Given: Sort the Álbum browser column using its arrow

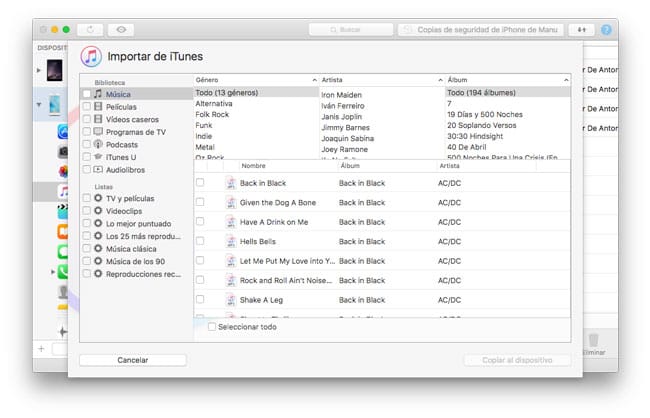Looking at the screenshot, I should [x=566, y=80].
